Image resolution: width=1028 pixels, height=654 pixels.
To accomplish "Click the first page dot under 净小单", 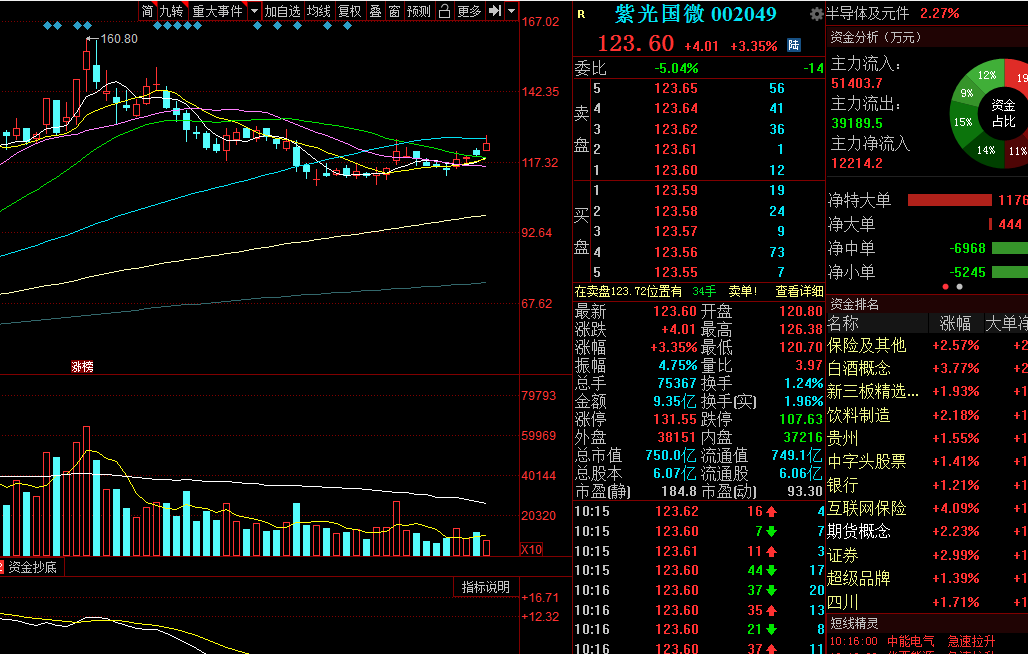I will pos(945,286).
